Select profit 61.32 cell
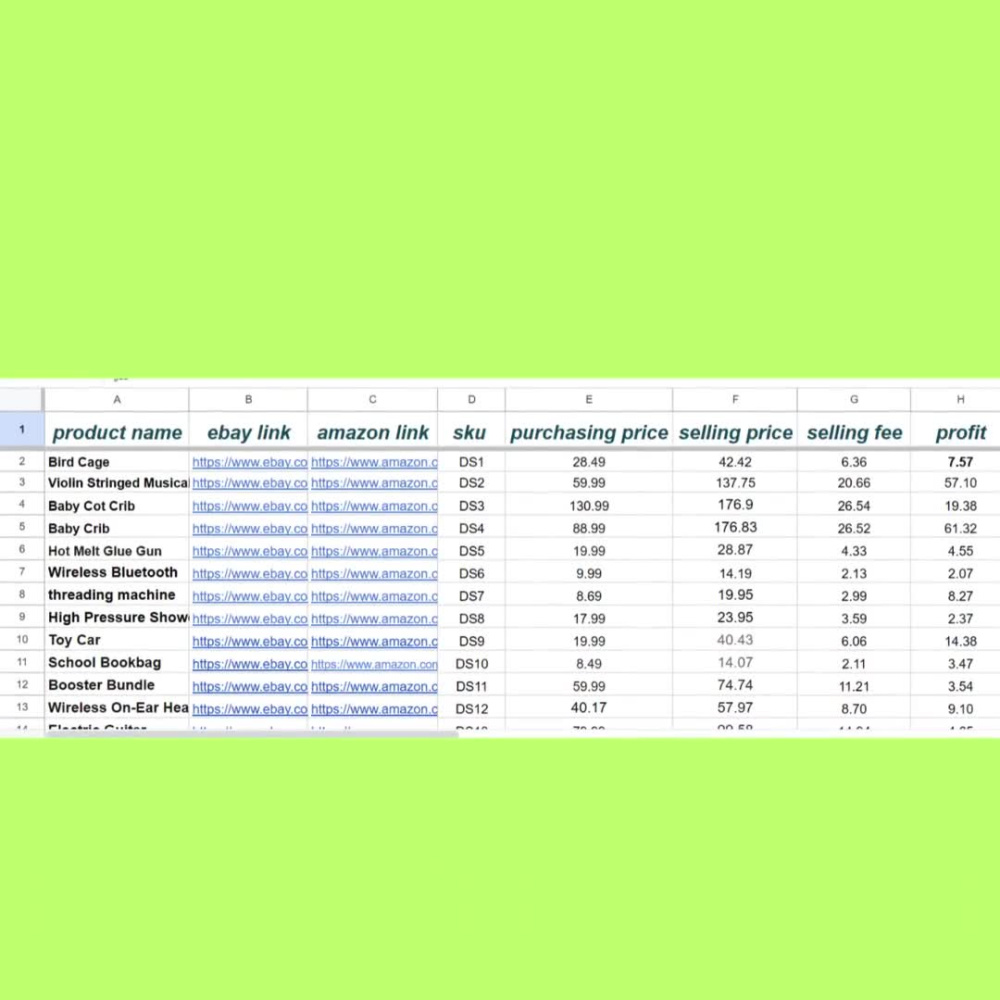The image size is (1000, 1000). click(956, 528)
